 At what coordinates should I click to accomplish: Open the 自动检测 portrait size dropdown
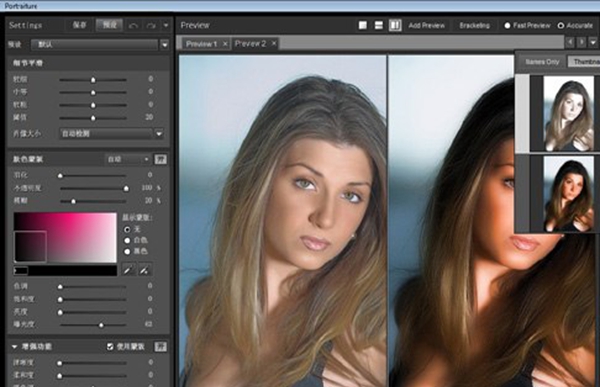point(159,134)
